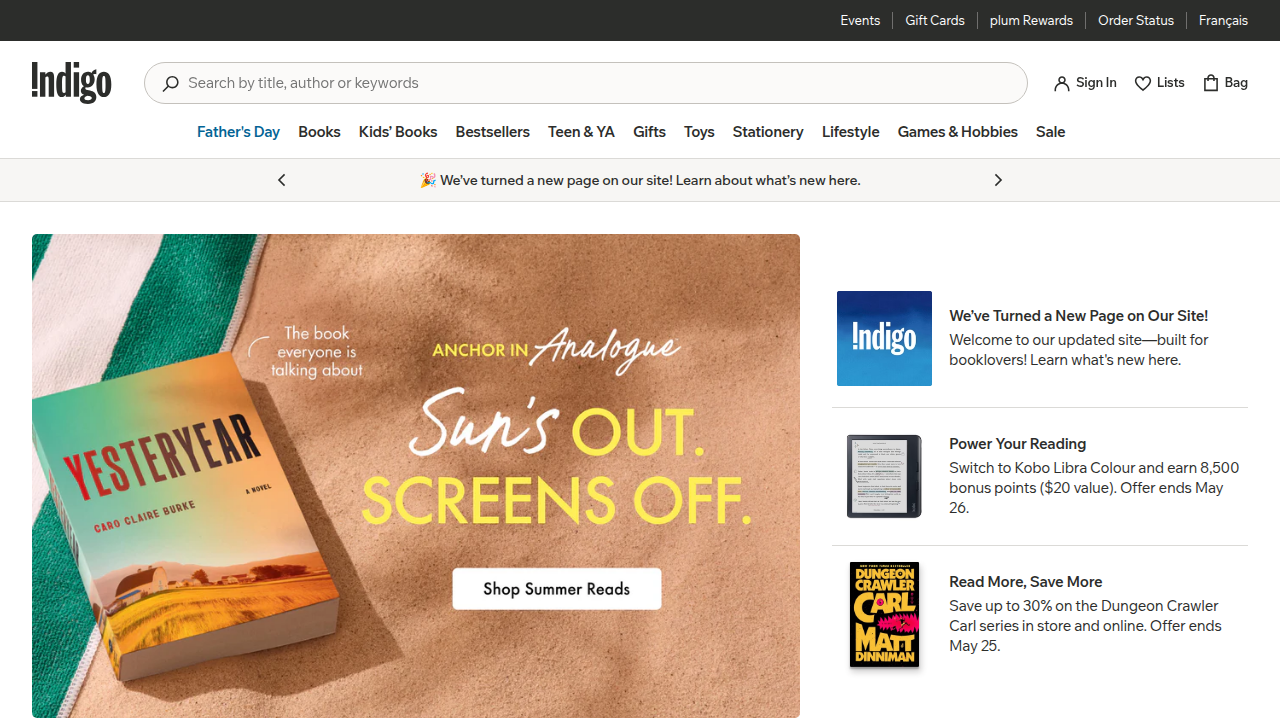Open the shopping Bag icon

pos(1211,83)
